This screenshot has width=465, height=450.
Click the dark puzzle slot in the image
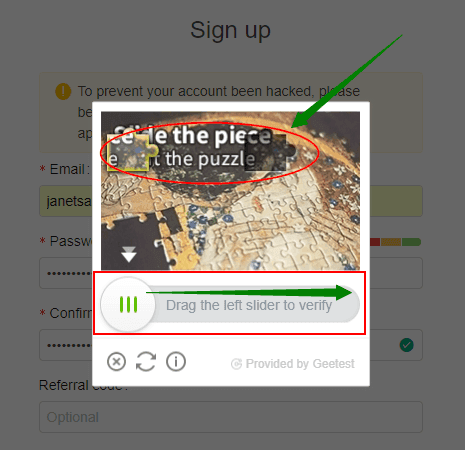(x=271, y=152)
